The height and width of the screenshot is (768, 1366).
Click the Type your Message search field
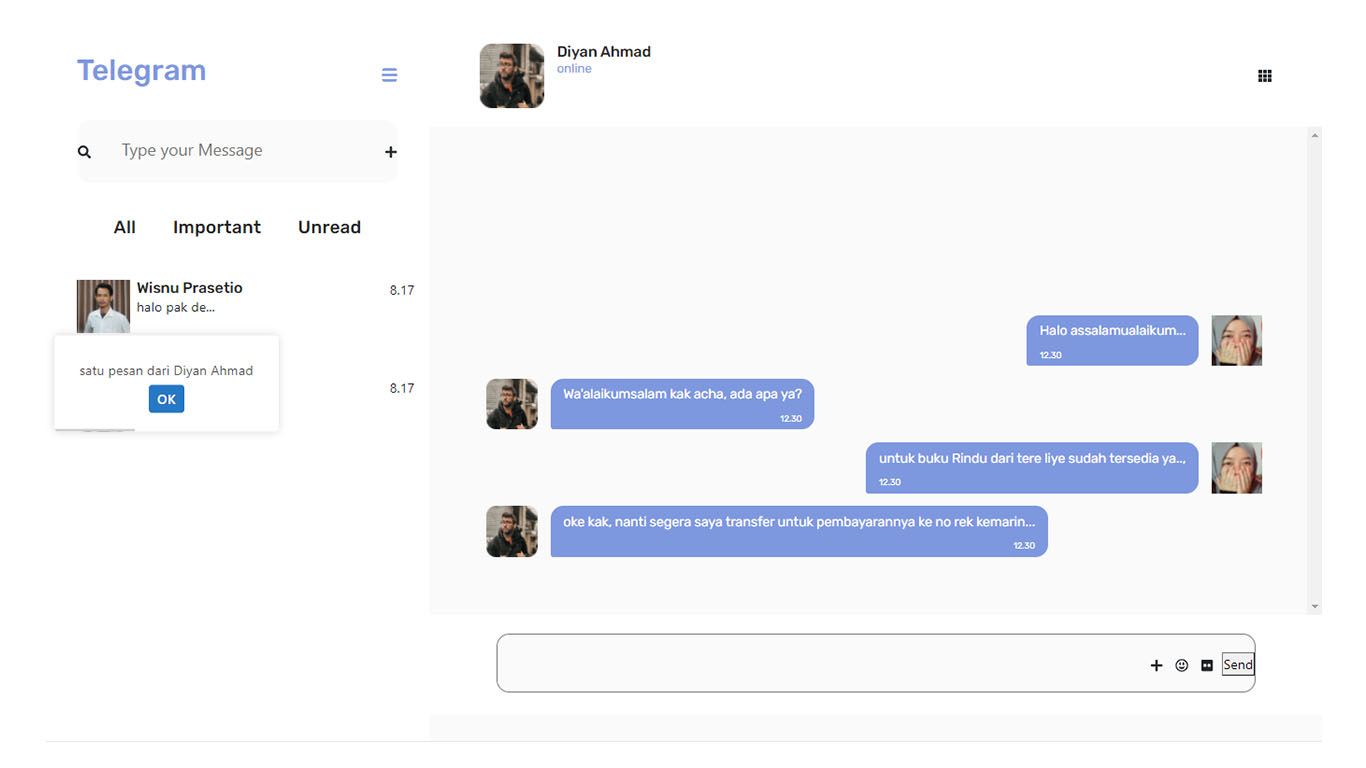click(x=192, y=150)
